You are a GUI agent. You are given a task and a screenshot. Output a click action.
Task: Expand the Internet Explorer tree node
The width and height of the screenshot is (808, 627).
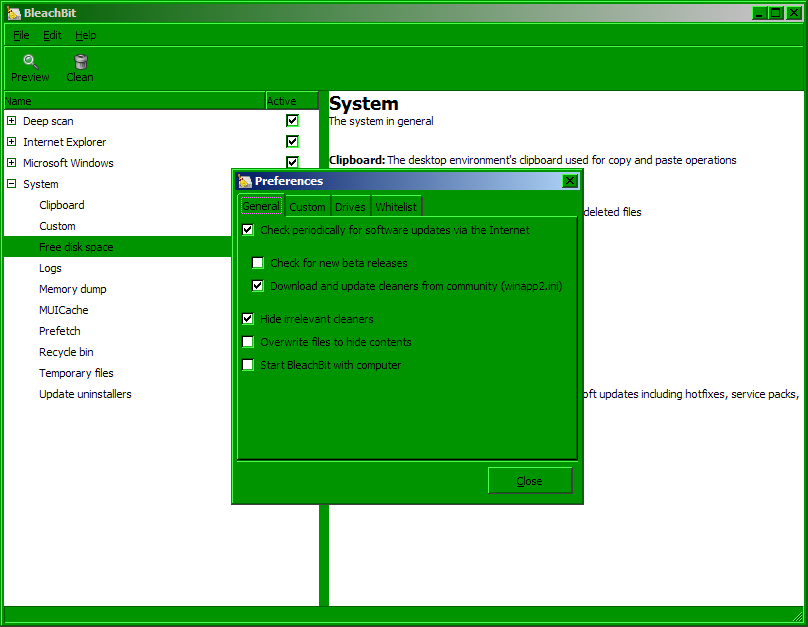click(x=11, y=142)
